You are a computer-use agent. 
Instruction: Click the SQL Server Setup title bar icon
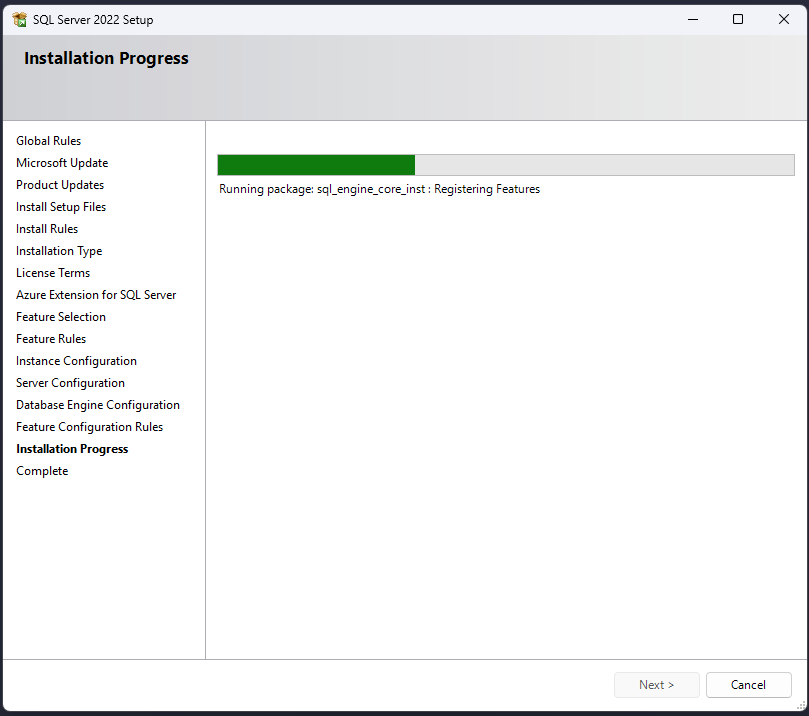pos(19,19)
